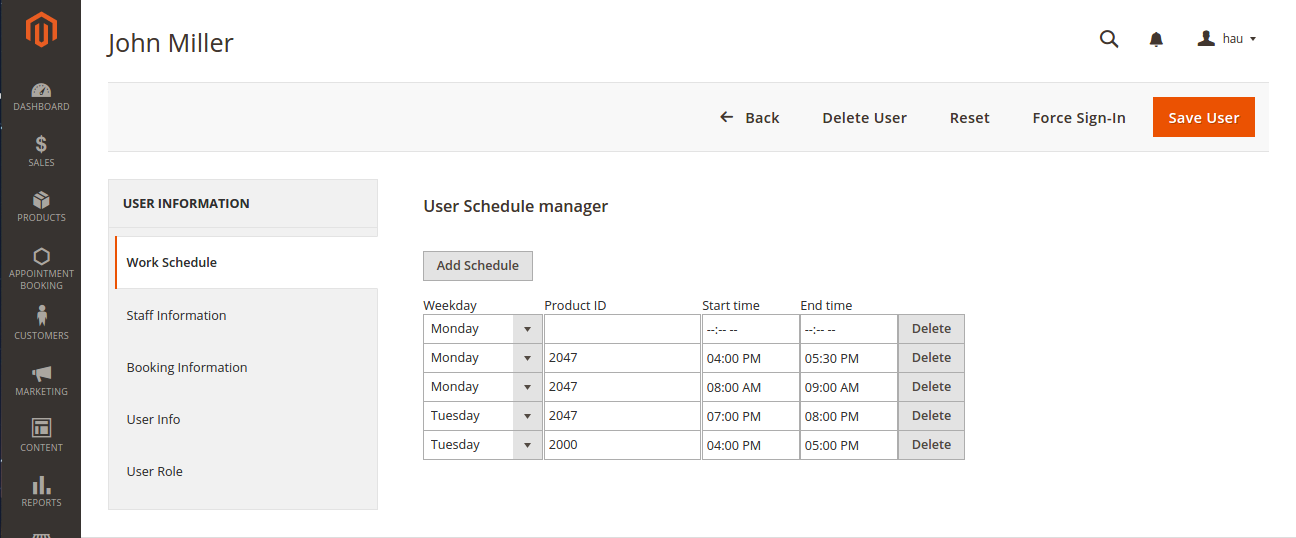Viewport: 1296px width, 538px height.
Task: Click the Add Schedule button
Action: [x=477, y=266]
